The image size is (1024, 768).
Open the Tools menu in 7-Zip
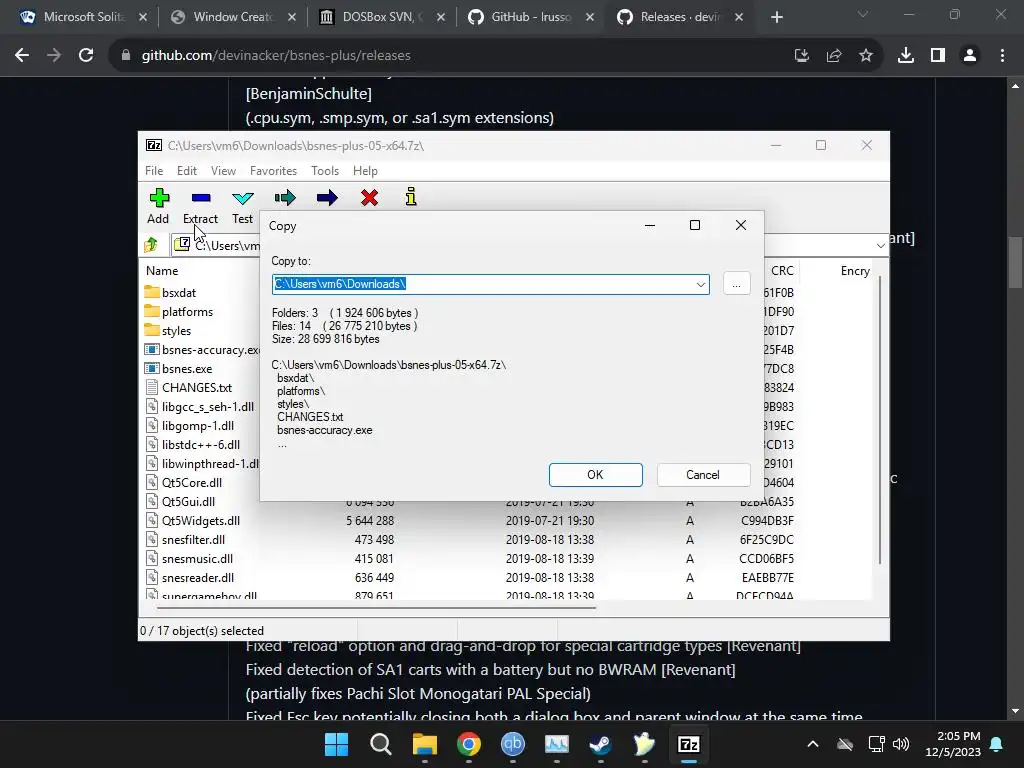click(325, 170)
